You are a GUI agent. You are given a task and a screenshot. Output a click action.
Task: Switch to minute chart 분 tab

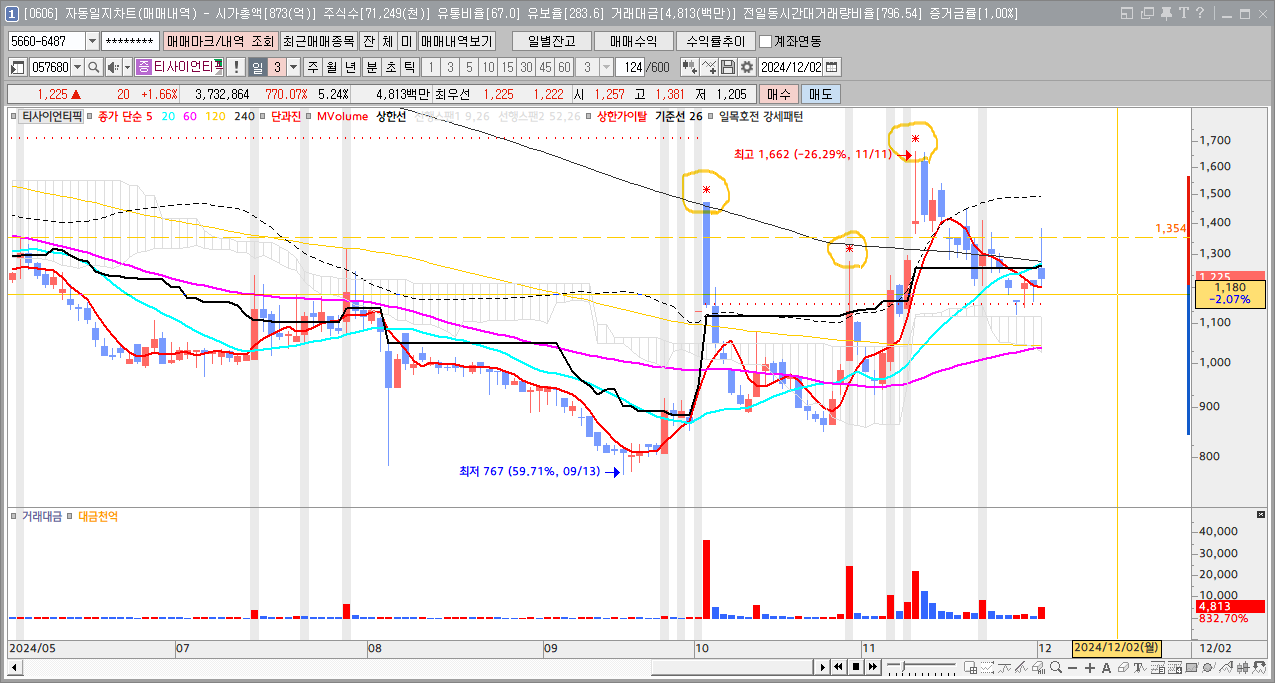point(371,67)
